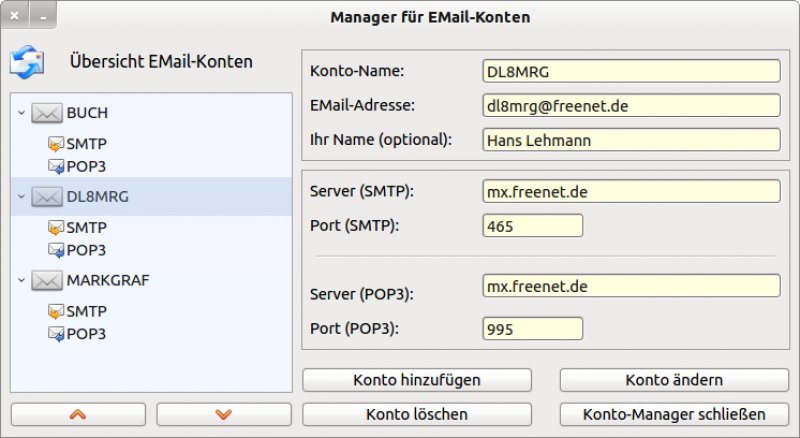Collapse the MARKGRAF account tree node

click(x=21, y=281)
